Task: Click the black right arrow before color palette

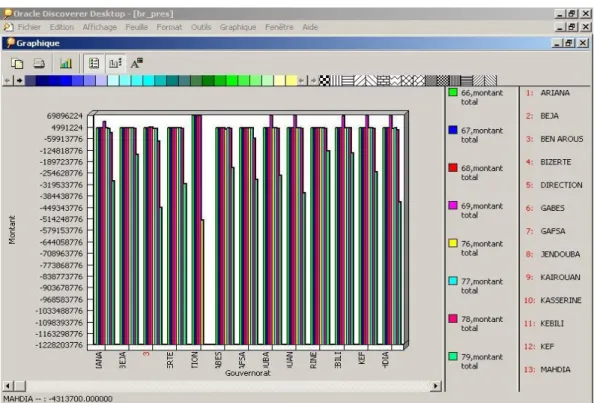Action: (x=19, y=80)
